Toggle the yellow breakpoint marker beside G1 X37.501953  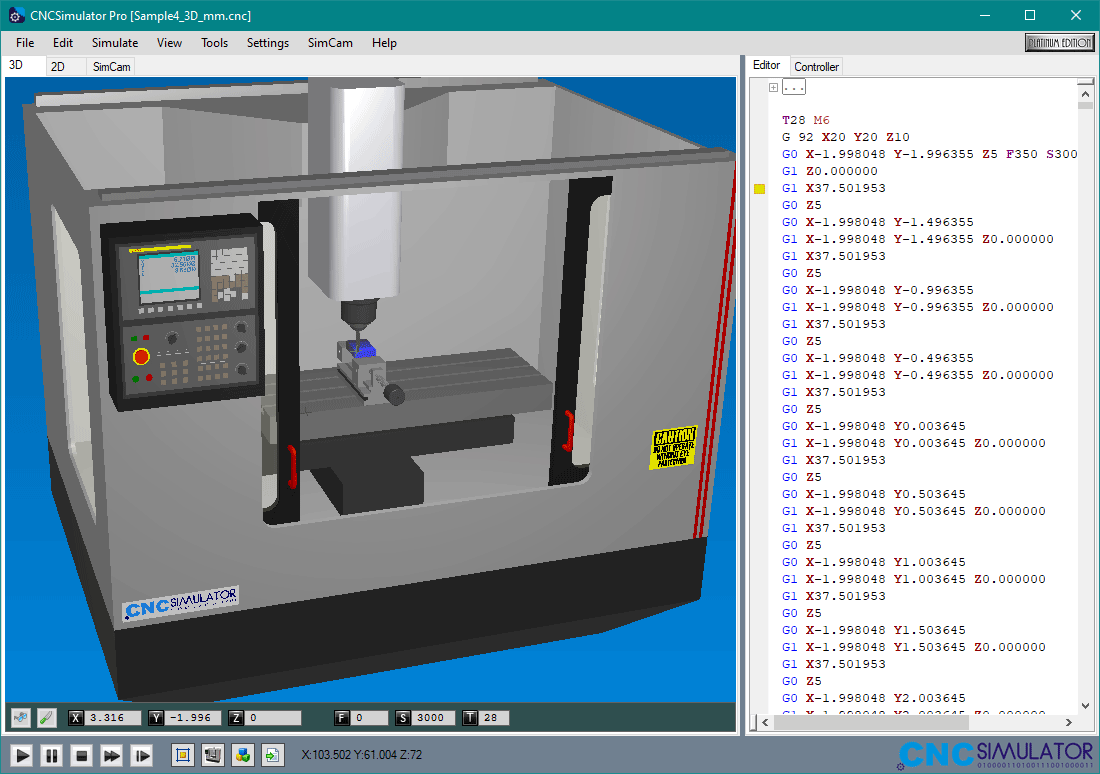click(x=759, y=188)
